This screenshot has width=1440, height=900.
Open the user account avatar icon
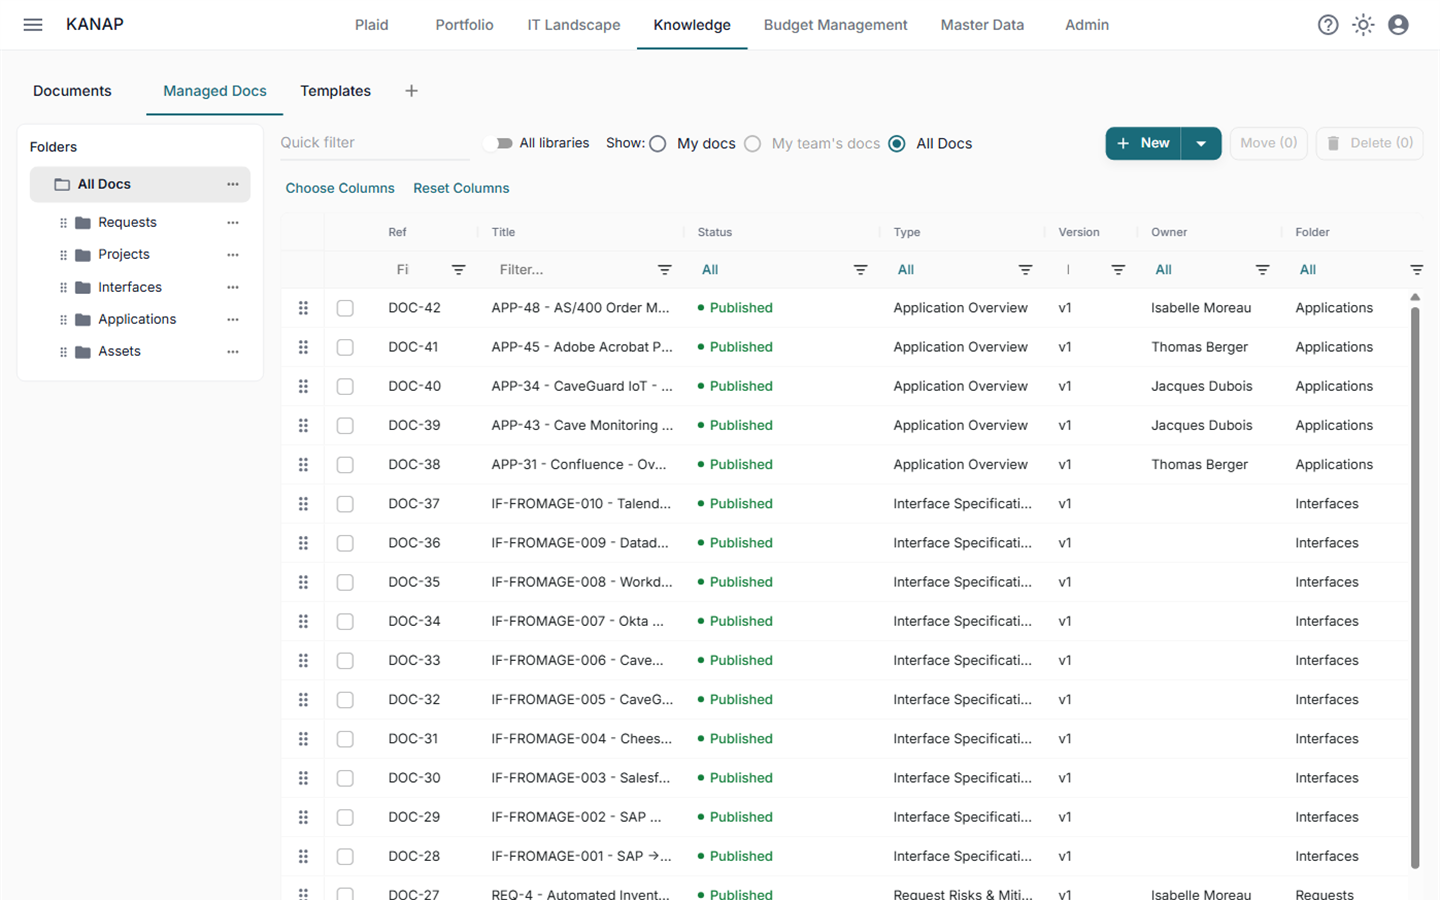[x=1398, y=25]
